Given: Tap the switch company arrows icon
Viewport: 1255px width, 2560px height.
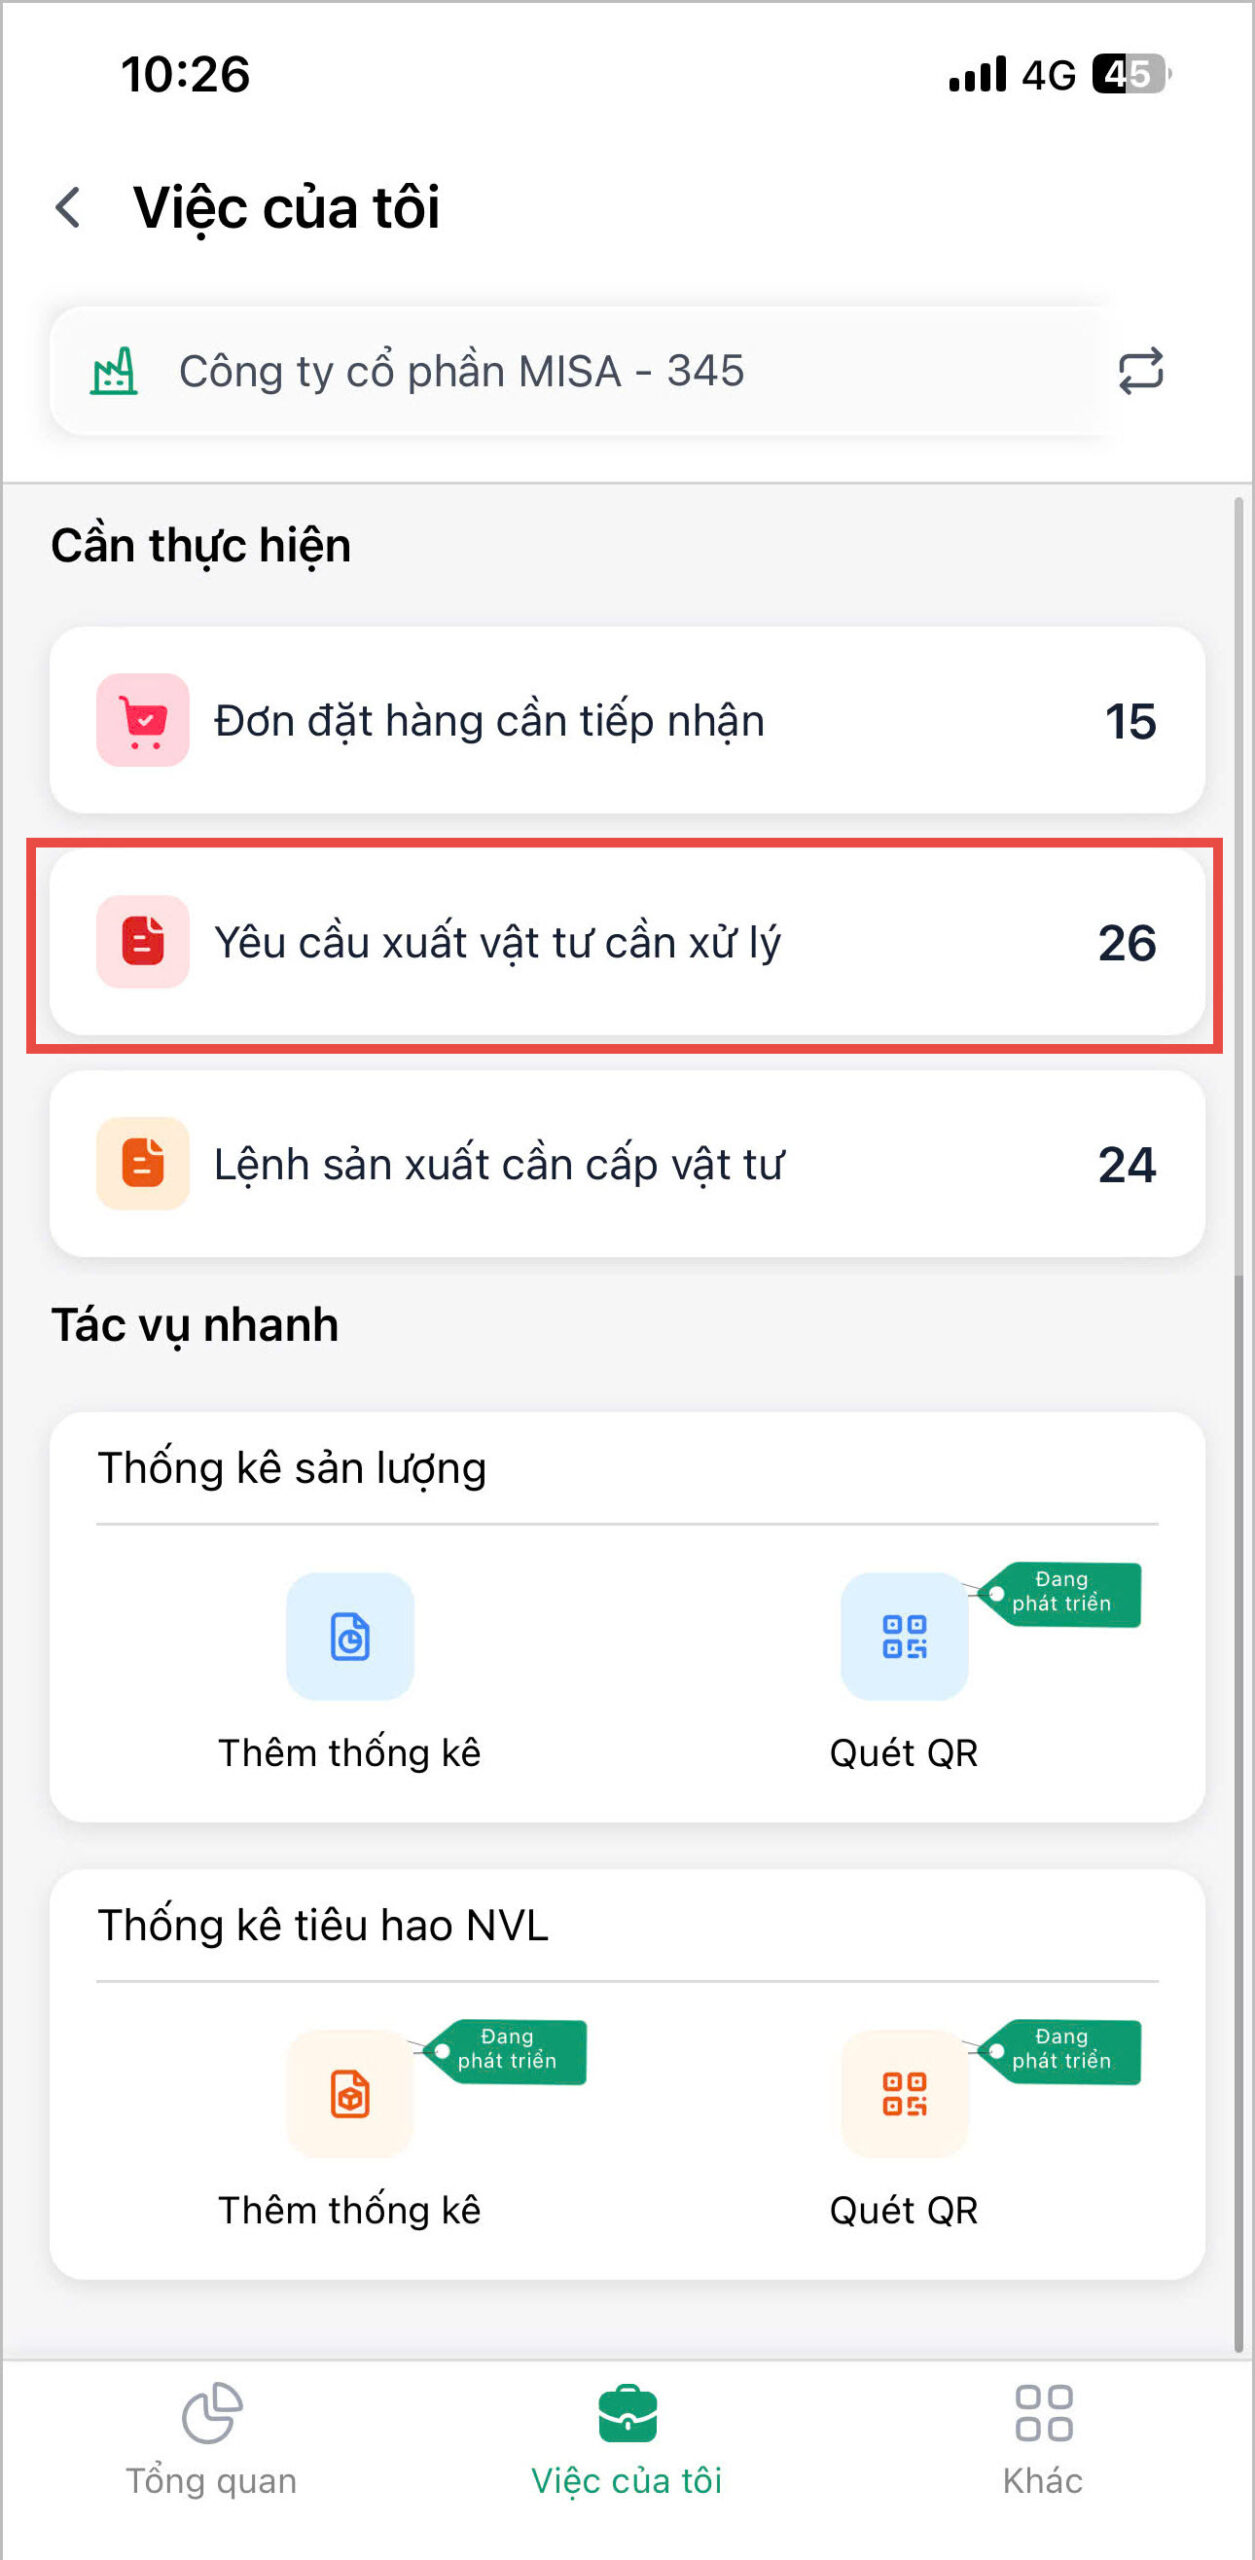Looking at the screenshot, I should click(x=1140, y=371).
